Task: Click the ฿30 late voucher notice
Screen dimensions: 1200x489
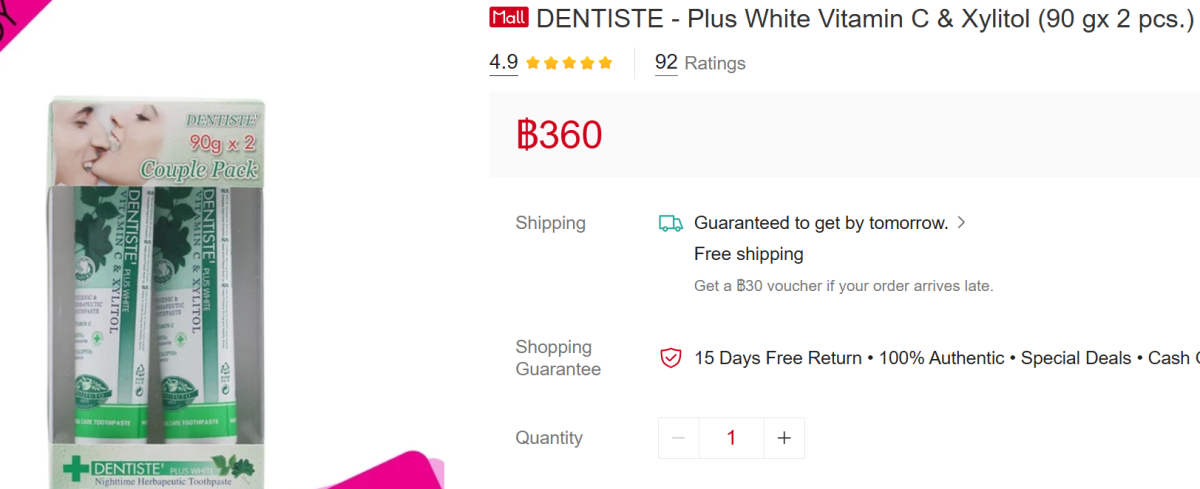Action: pos(843,286)
